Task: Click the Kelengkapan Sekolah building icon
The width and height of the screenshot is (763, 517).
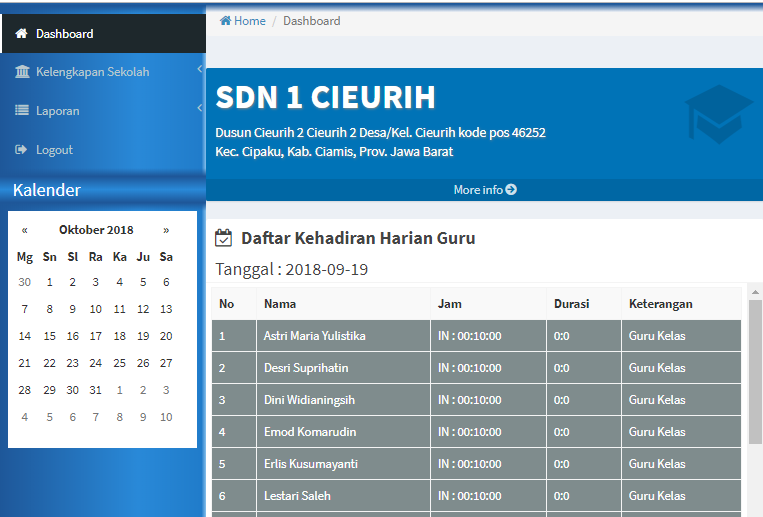Action: [x=22, y=72]
